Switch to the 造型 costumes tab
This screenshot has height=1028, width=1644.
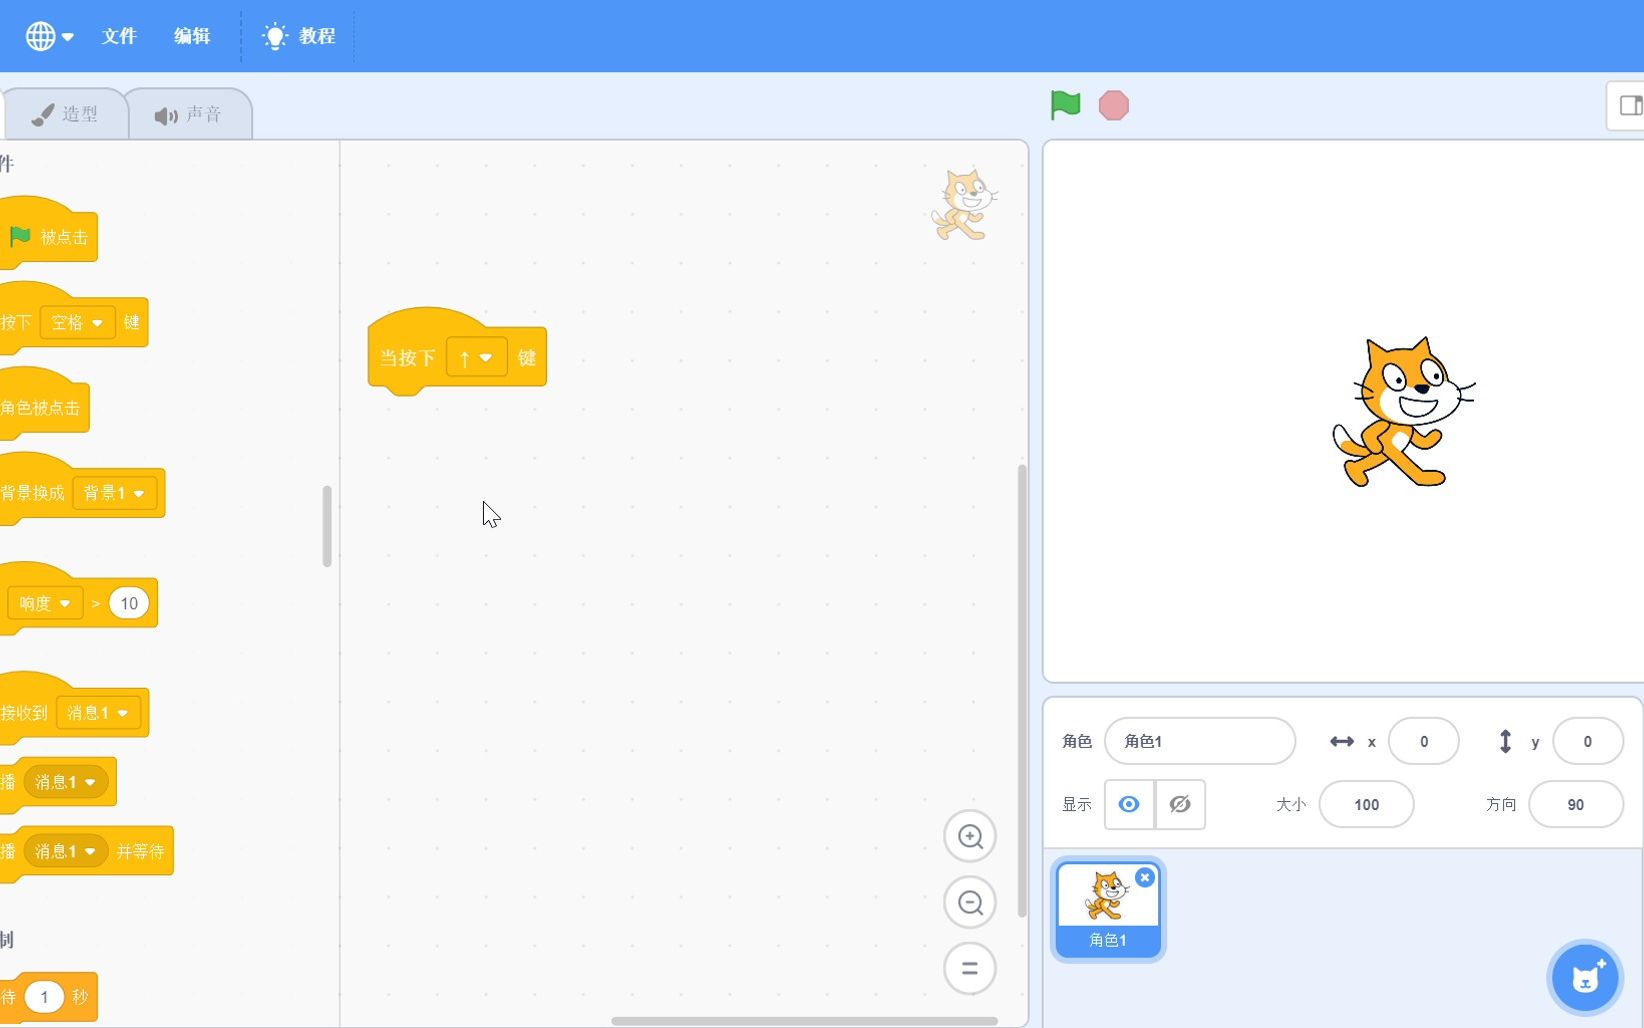(66, 114)
